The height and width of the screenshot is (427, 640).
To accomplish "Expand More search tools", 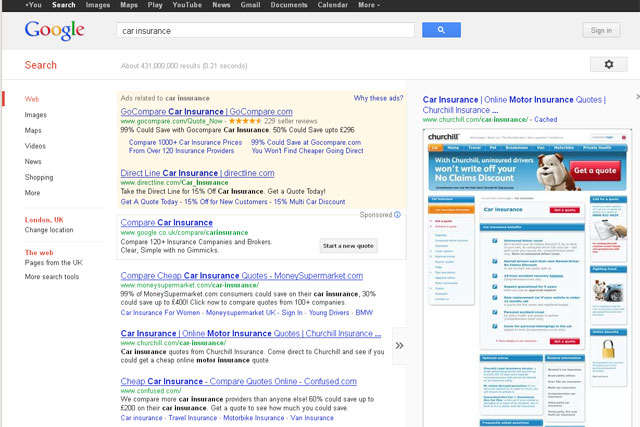I will (x=52, y=276).
